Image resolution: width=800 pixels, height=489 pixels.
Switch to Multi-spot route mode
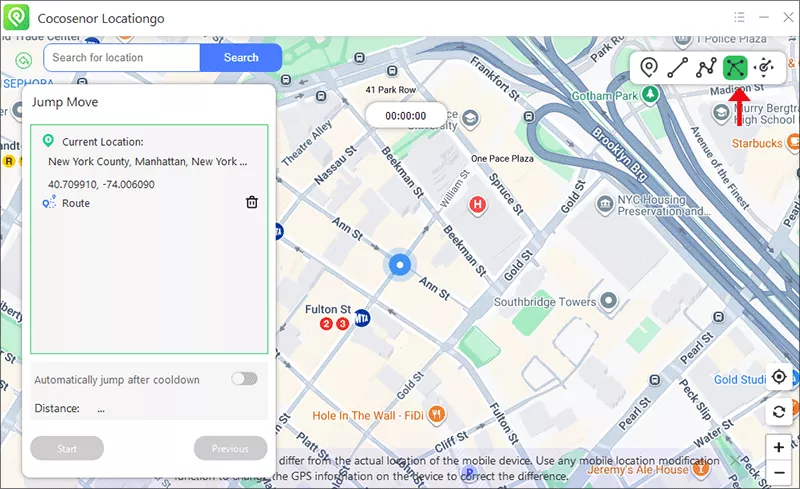[706, 68]
